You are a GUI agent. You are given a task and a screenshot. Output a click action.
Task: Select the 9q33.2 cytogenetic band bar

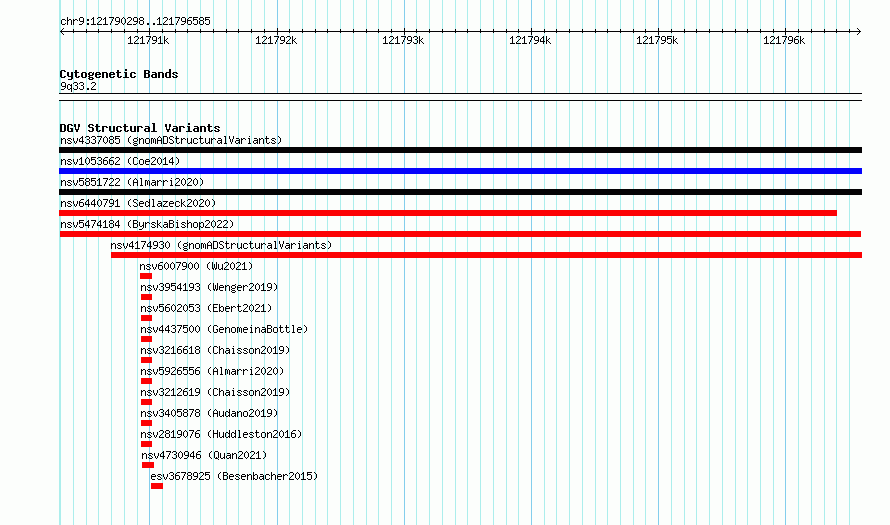pos(460,97)
